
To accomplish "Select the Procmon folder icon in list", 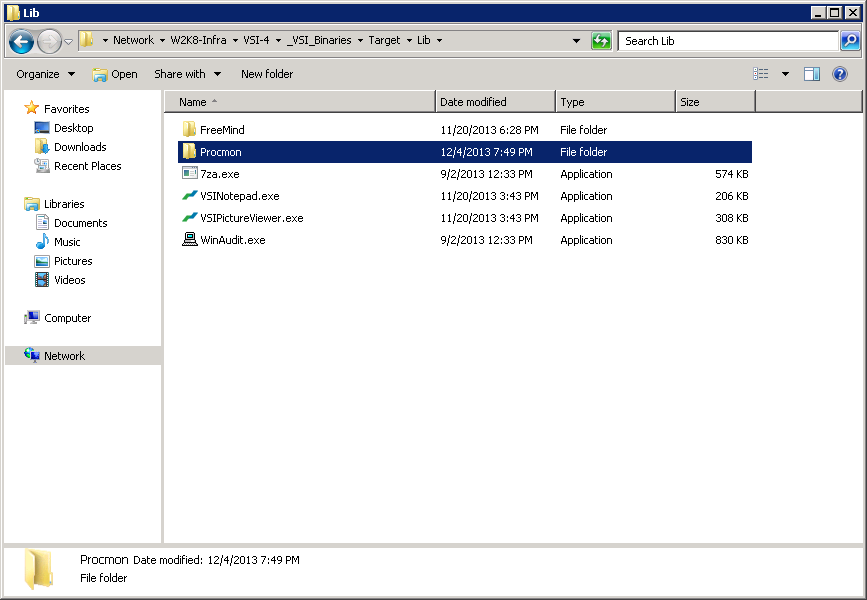I will point(189,152).
